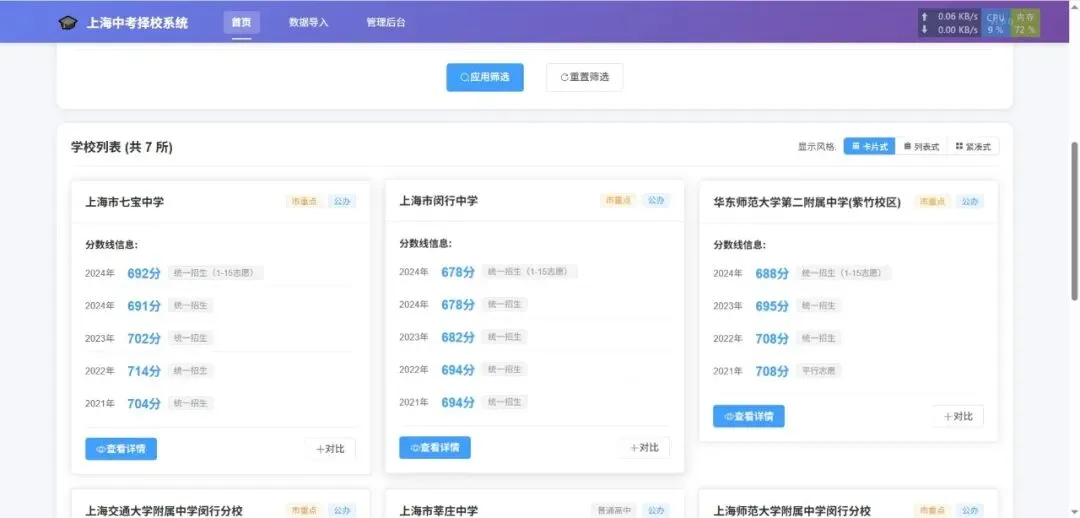
Task: Click 统一招生（1-15志愿） tag in 闵行中学 card
Action: pos(529,271)
